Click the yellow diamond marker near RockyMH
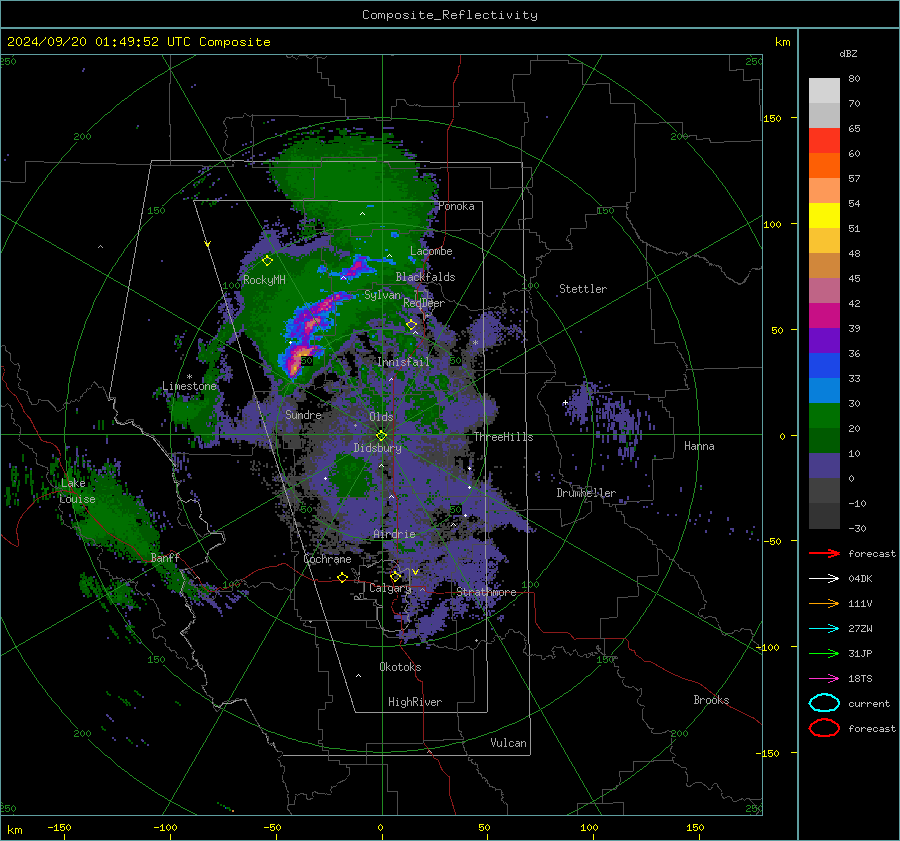Viewport: 900px width, 841px height. click(267, 261)
